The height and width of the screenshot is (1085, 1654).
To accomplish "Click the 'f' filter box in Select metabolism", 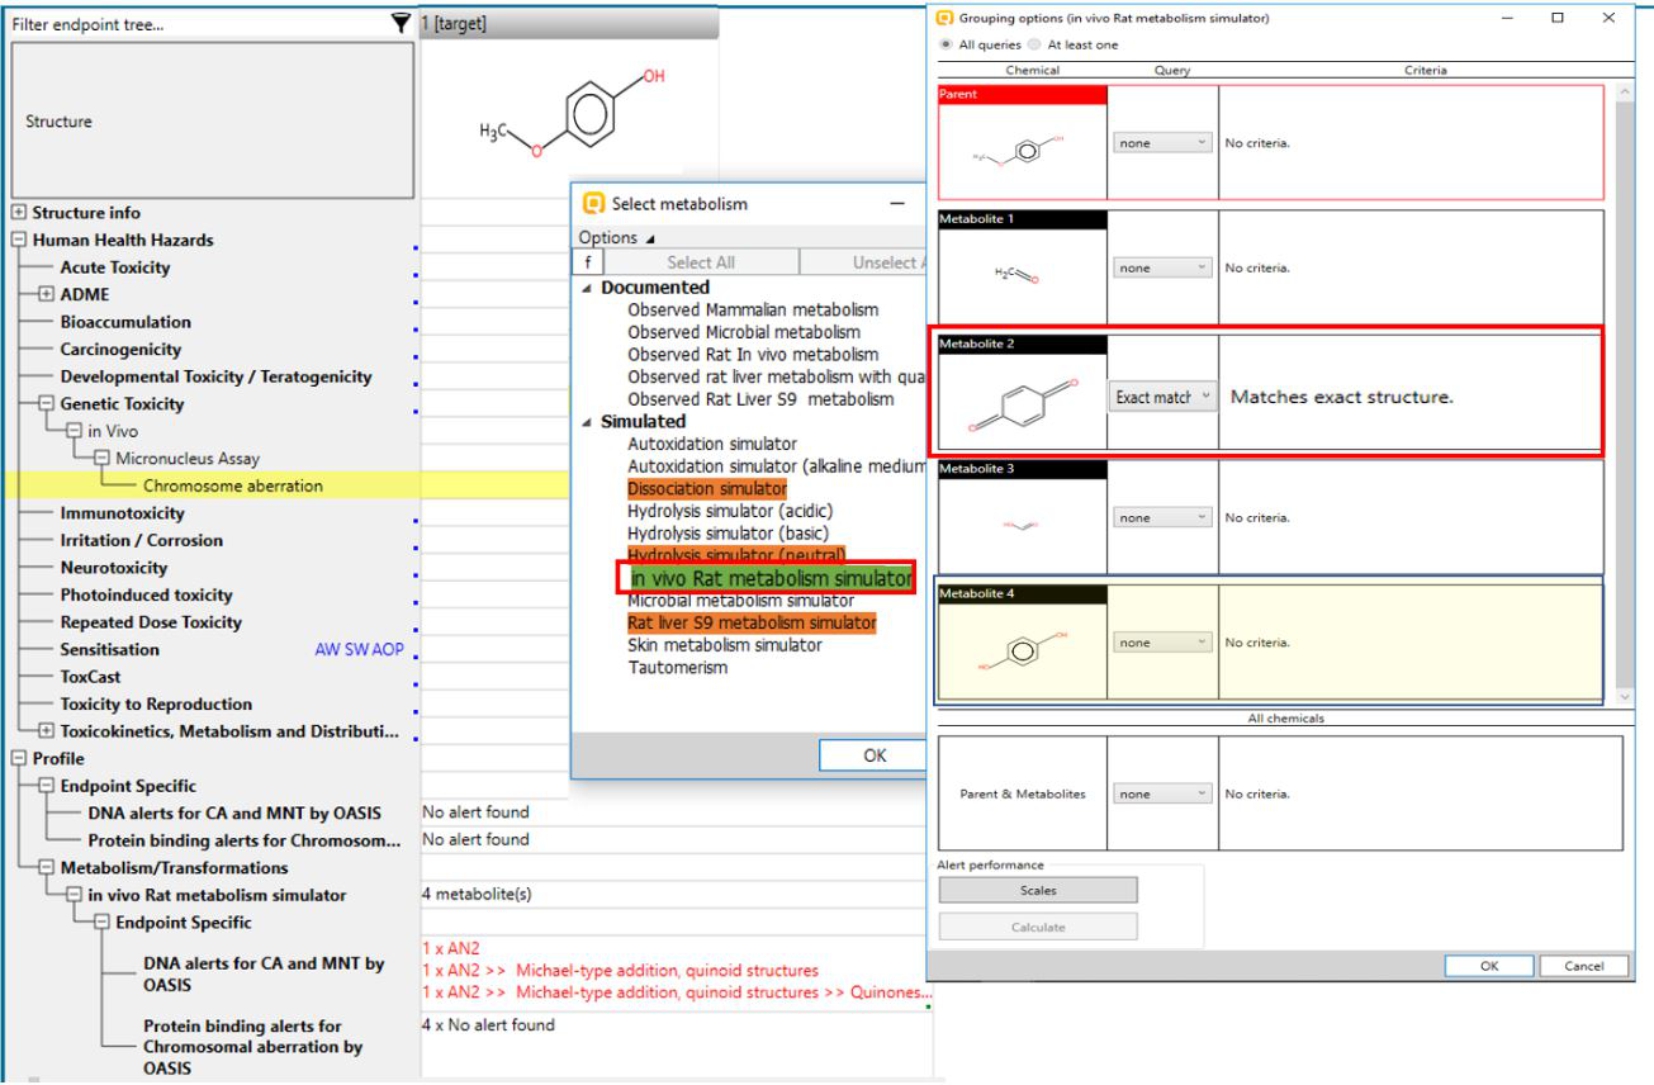I will (x=588, y=262).
